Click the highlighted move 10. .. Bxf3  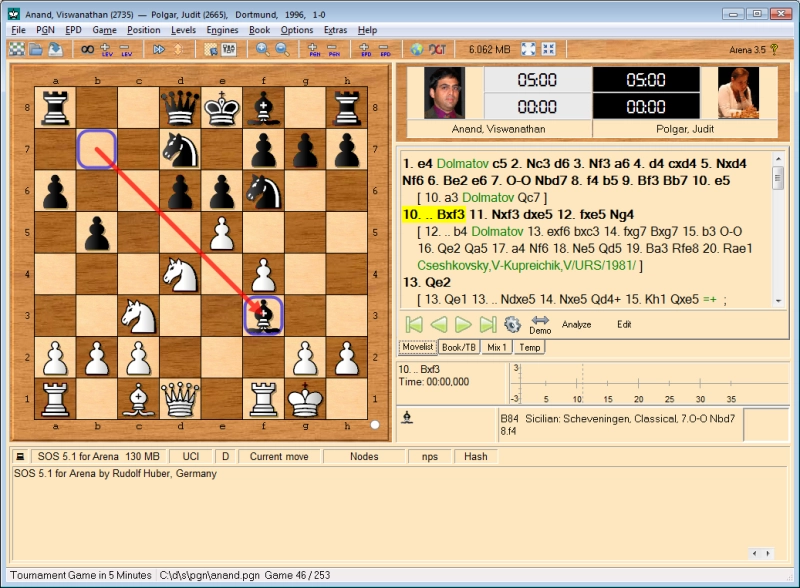pos(434,214)
